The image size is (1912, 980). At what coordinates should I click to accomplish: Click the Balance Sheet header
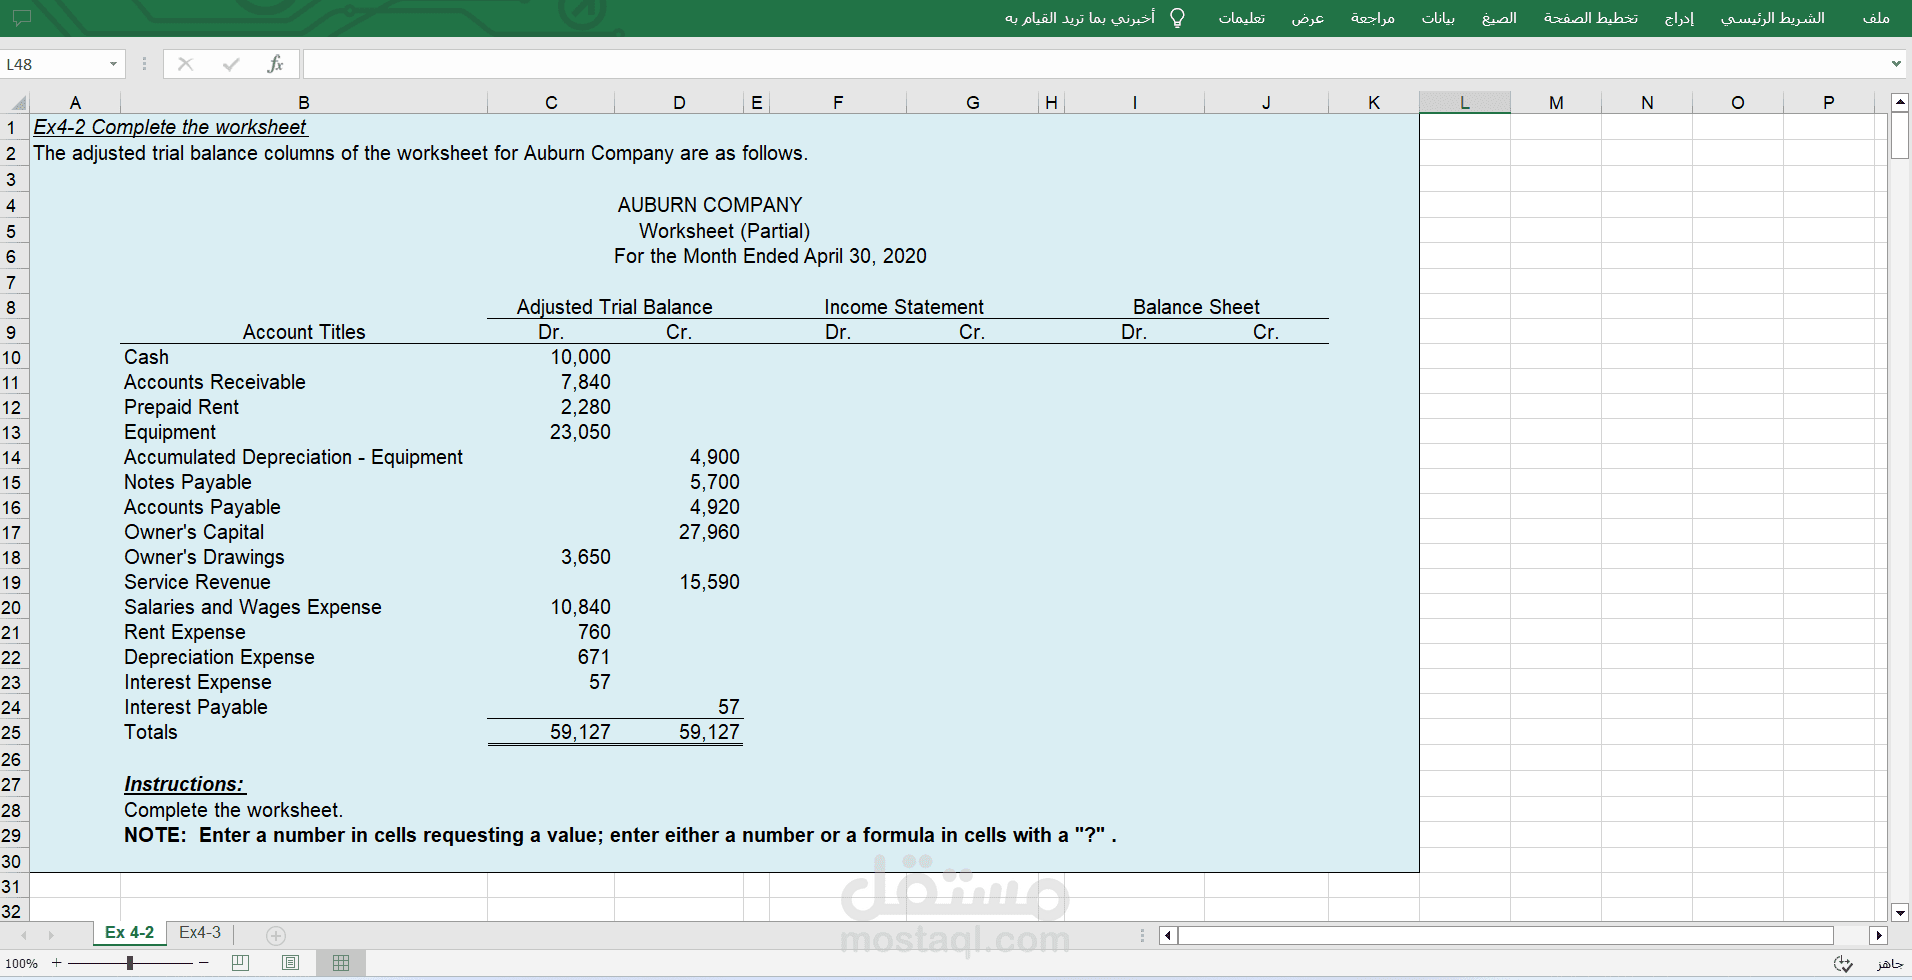(1196, 307)
